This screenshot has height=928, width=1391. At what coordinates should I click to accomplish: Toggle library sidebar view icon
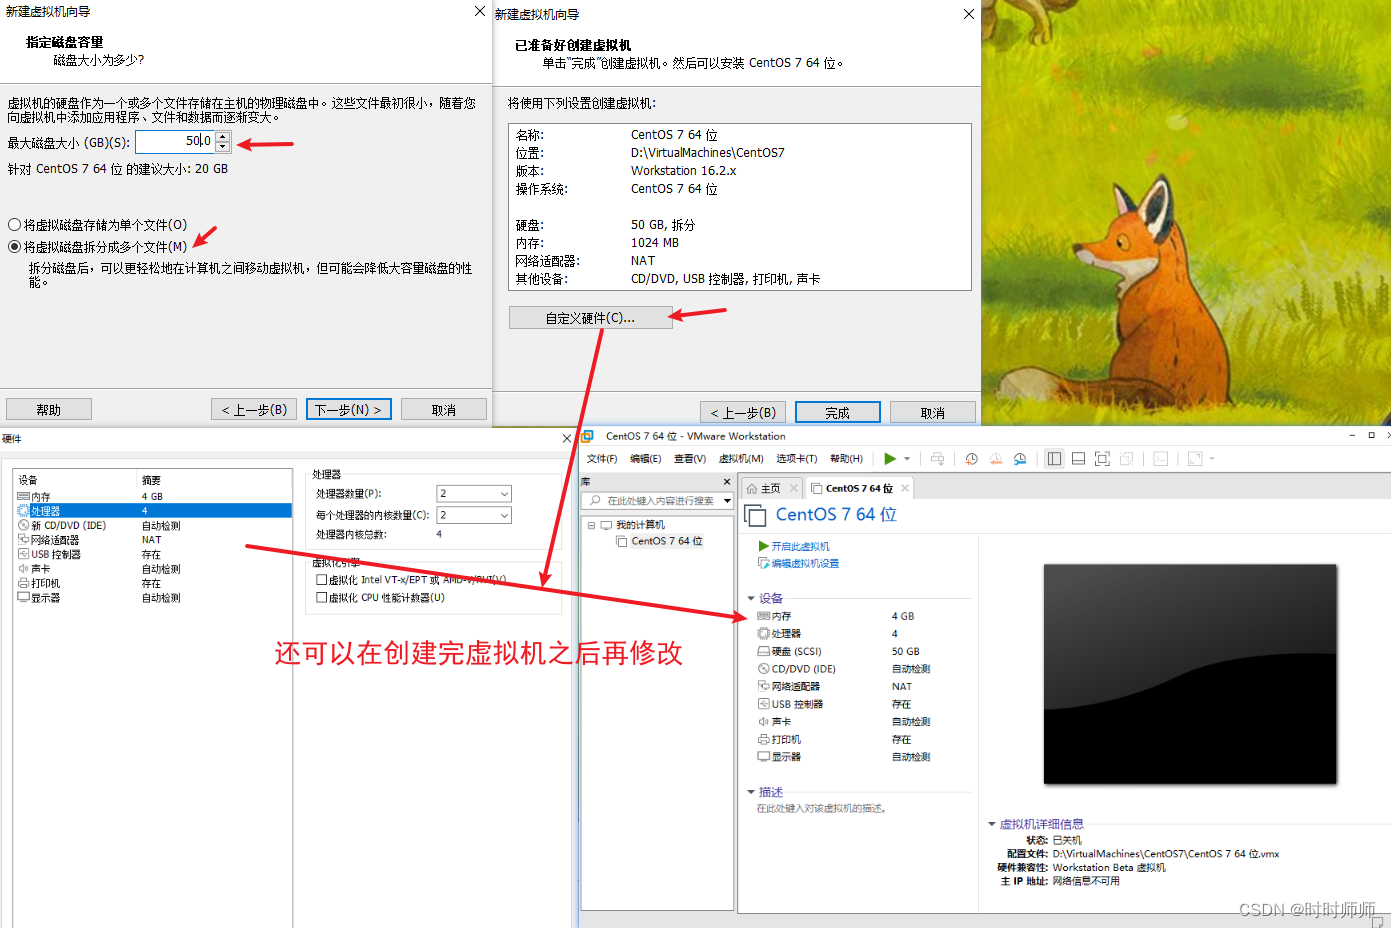tap(1054, 459)
